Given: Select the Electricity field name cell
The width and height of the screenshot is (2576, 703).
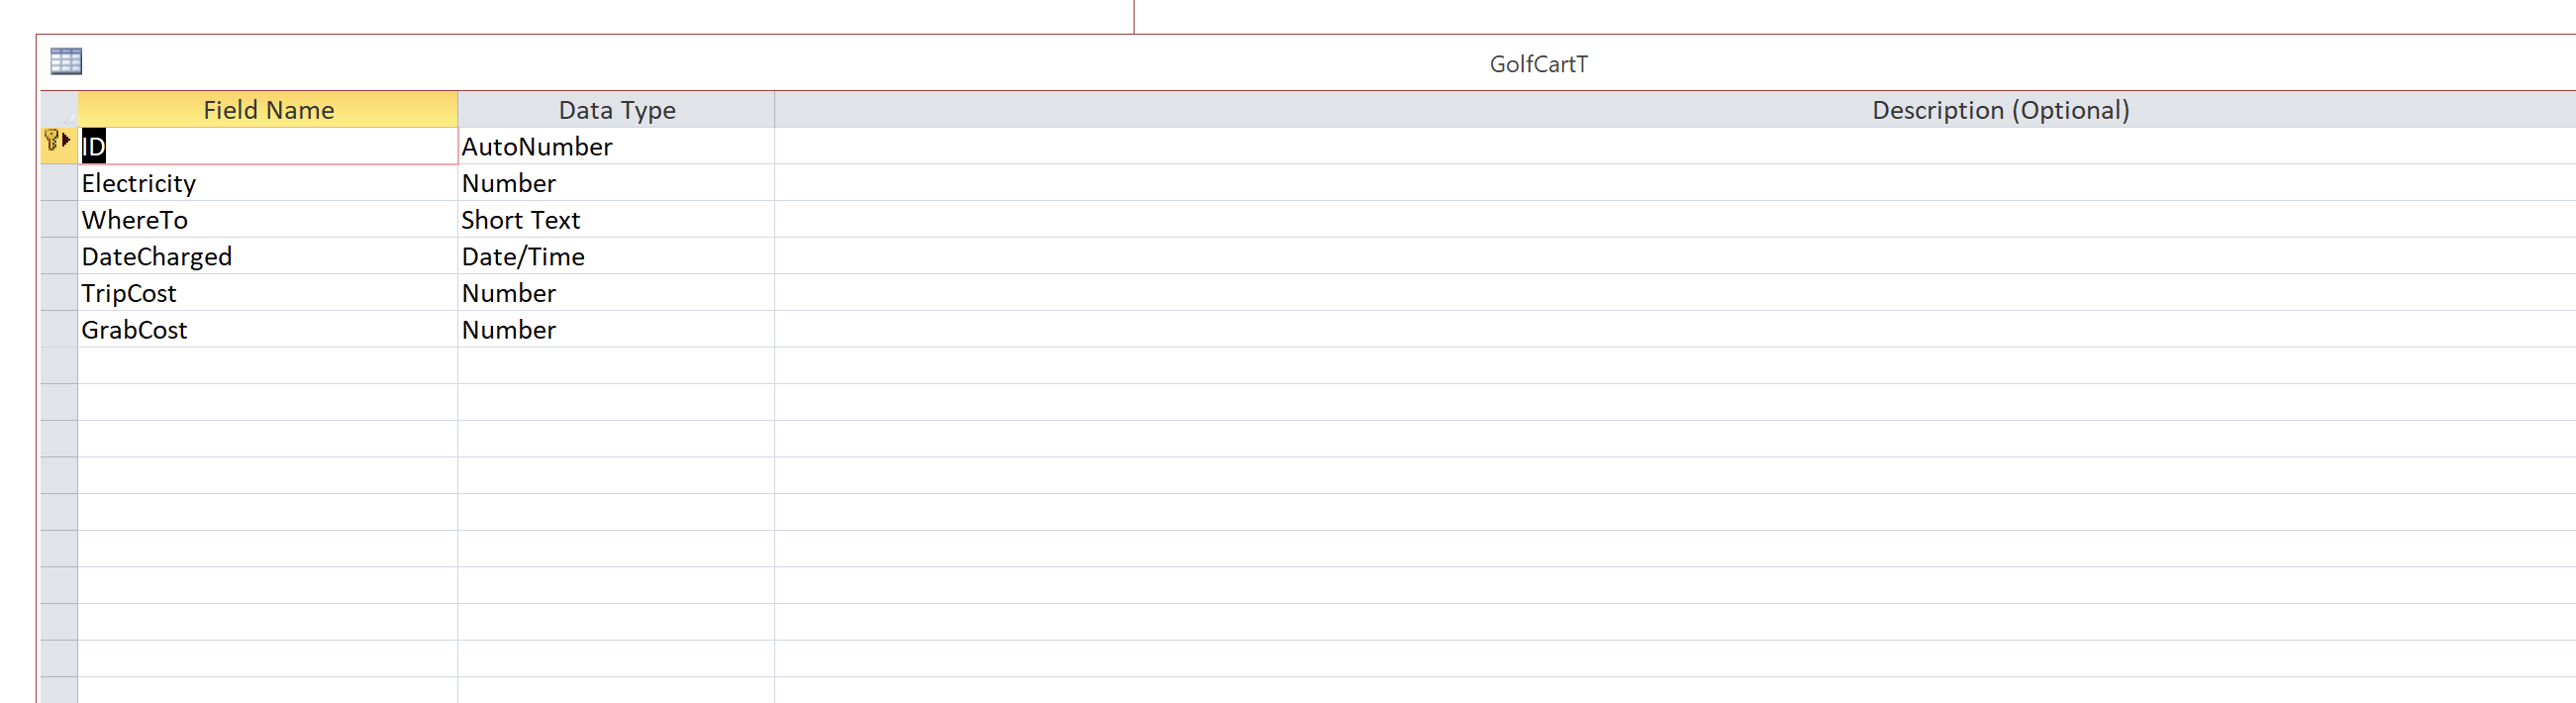Looking at the screenshot, I should point(268,183).
